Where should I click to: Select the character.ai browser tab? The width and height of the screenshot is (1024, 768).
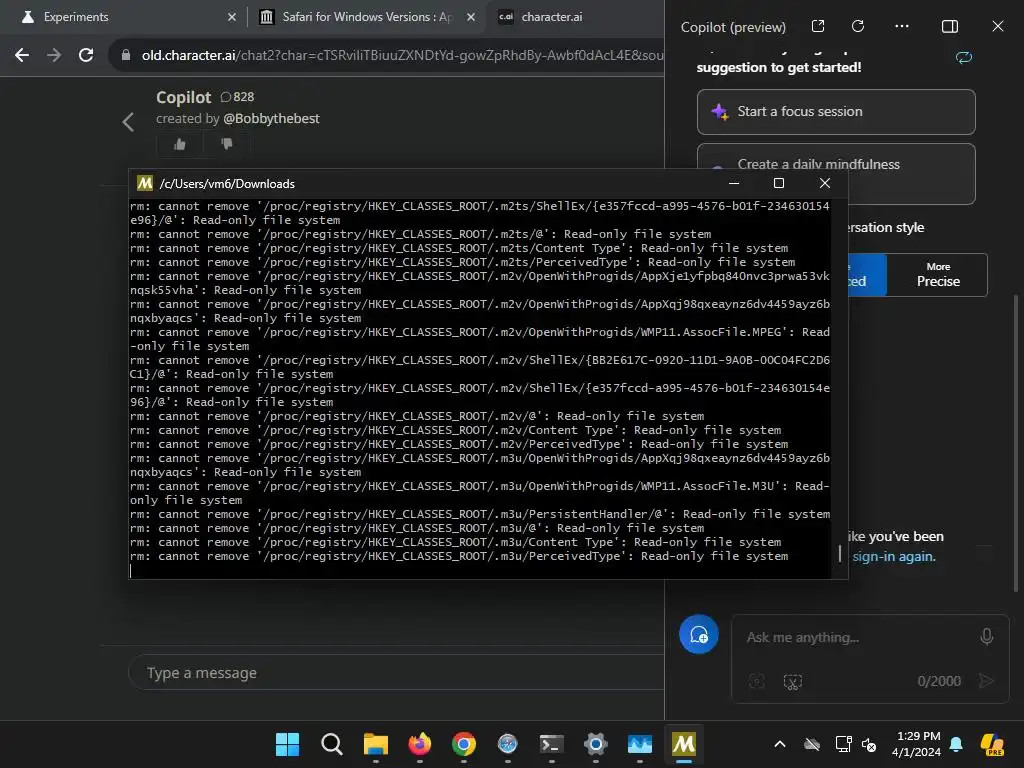click(551, 17)
